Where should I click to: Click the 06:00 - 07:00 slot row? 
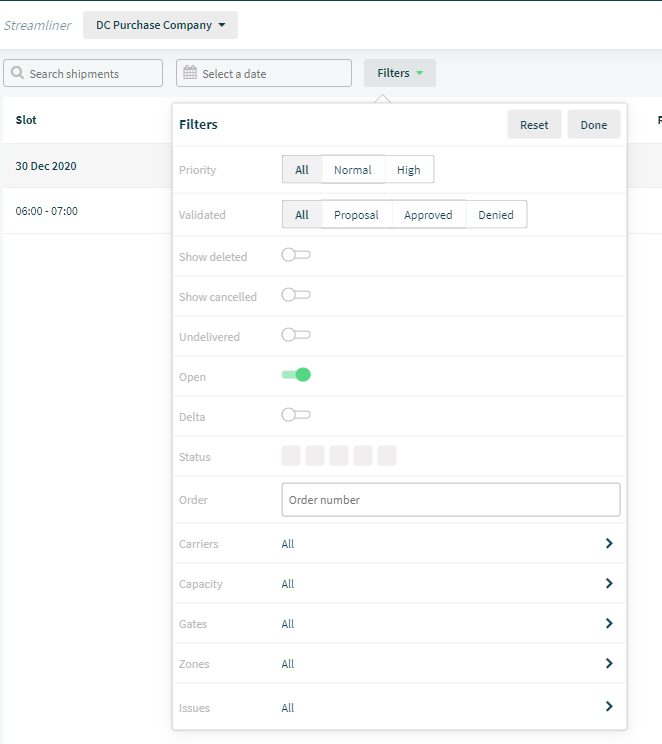click(x=87, y=211)
